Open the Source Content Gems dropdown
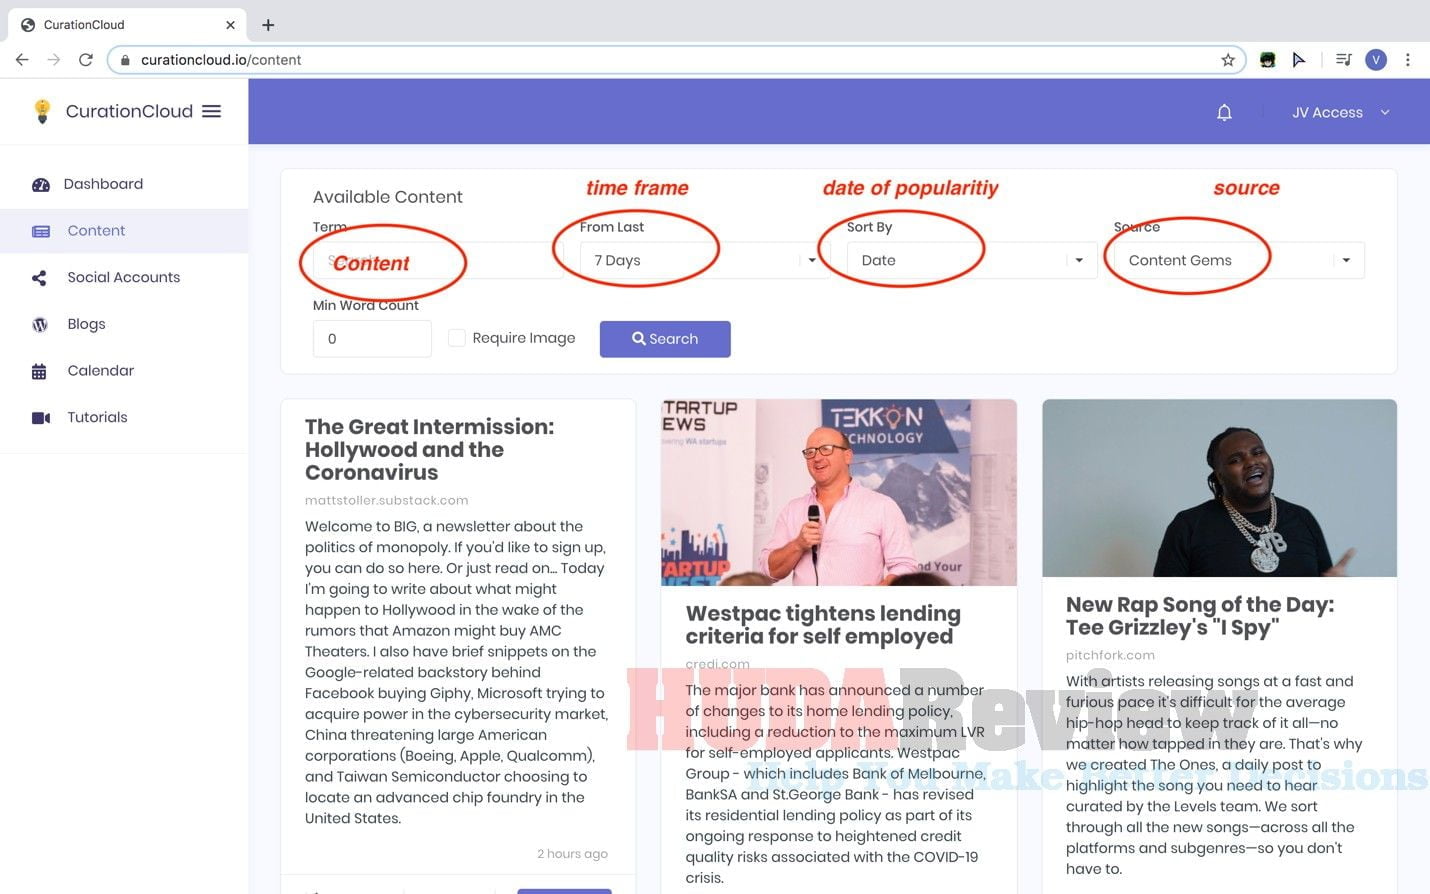The width and height of the screenshot is (1430, 894). [1239, 260]
